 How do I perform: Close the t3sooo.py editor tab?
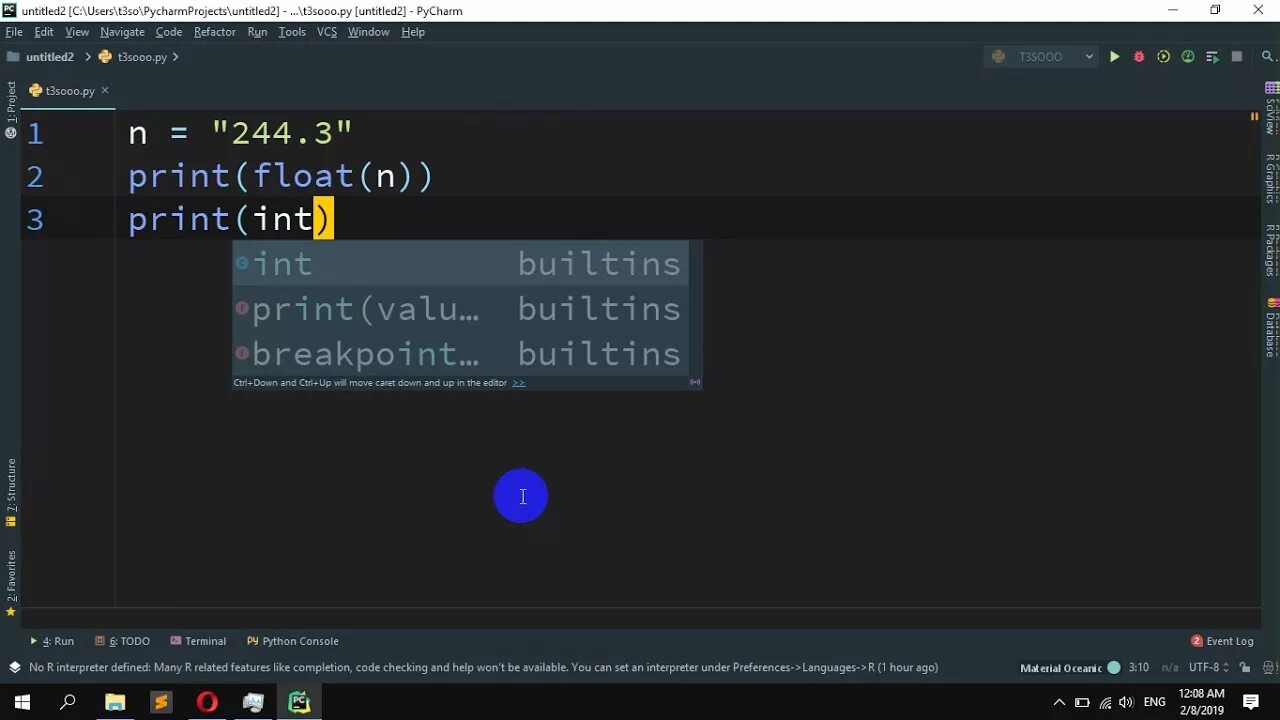click(104, 90)
